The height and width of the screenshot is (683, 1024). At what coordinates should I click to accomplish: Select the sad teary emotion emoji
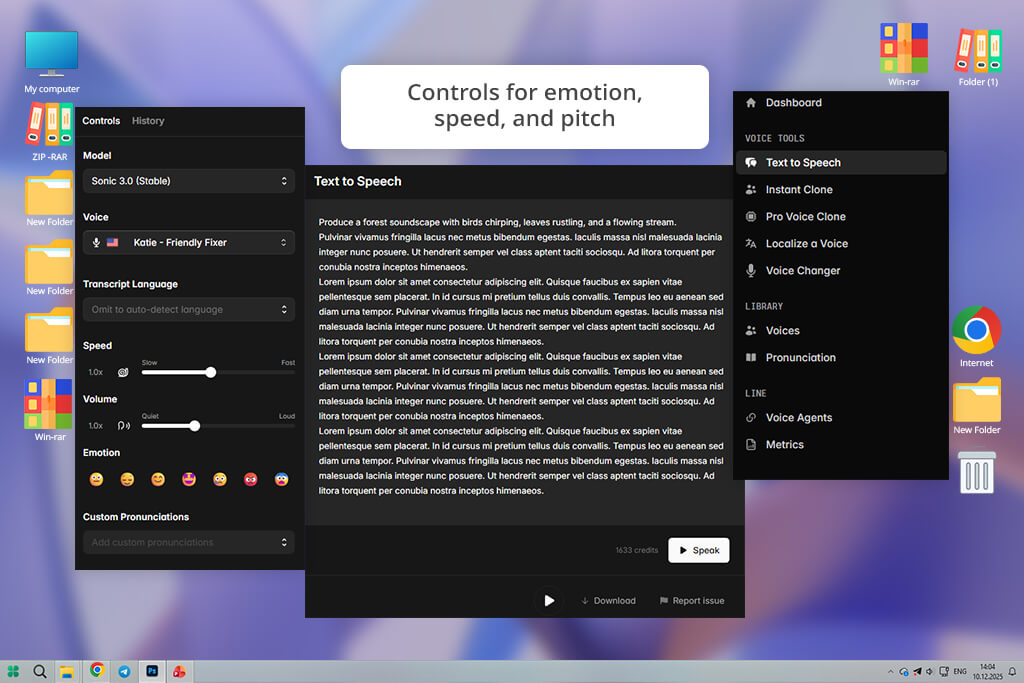tap(220, 479)
